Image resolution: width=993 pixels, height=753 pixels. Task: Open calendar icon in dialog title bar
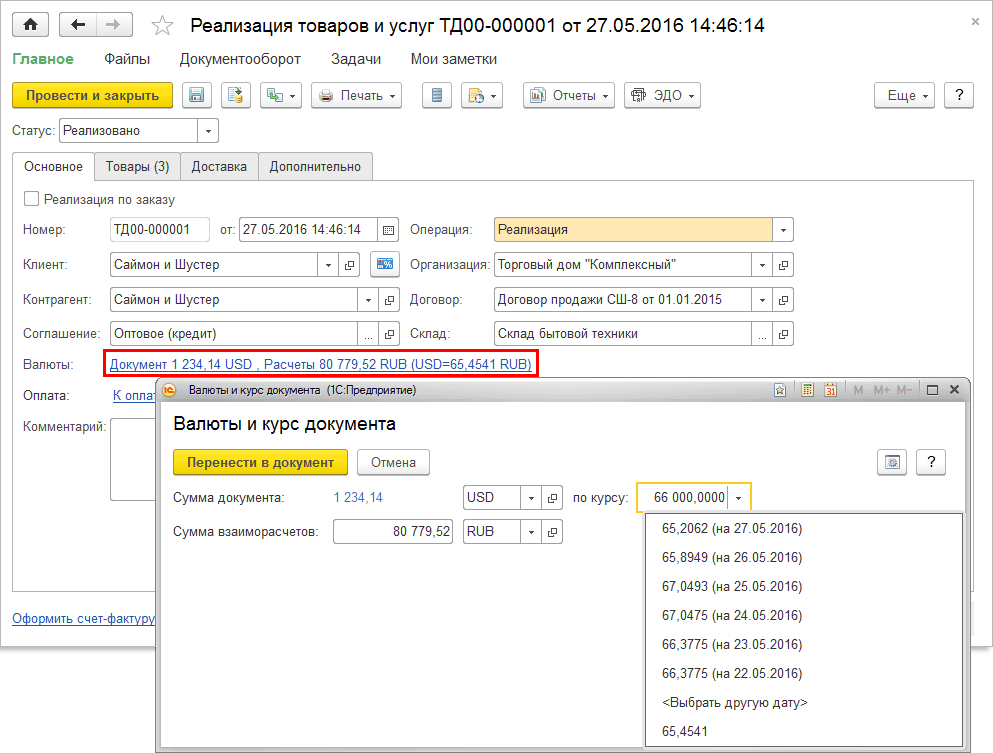(830, 390)
